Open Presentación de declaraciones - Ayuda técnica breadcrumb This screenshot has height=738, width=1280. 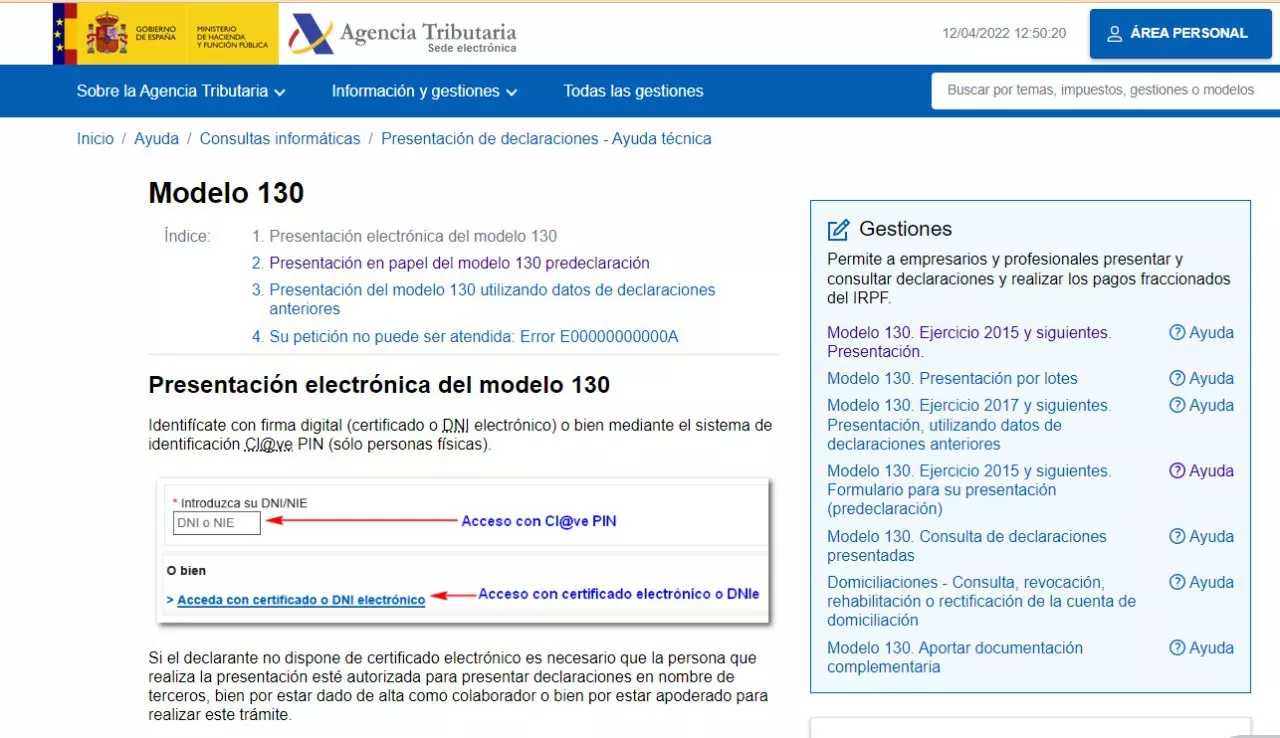546,139
